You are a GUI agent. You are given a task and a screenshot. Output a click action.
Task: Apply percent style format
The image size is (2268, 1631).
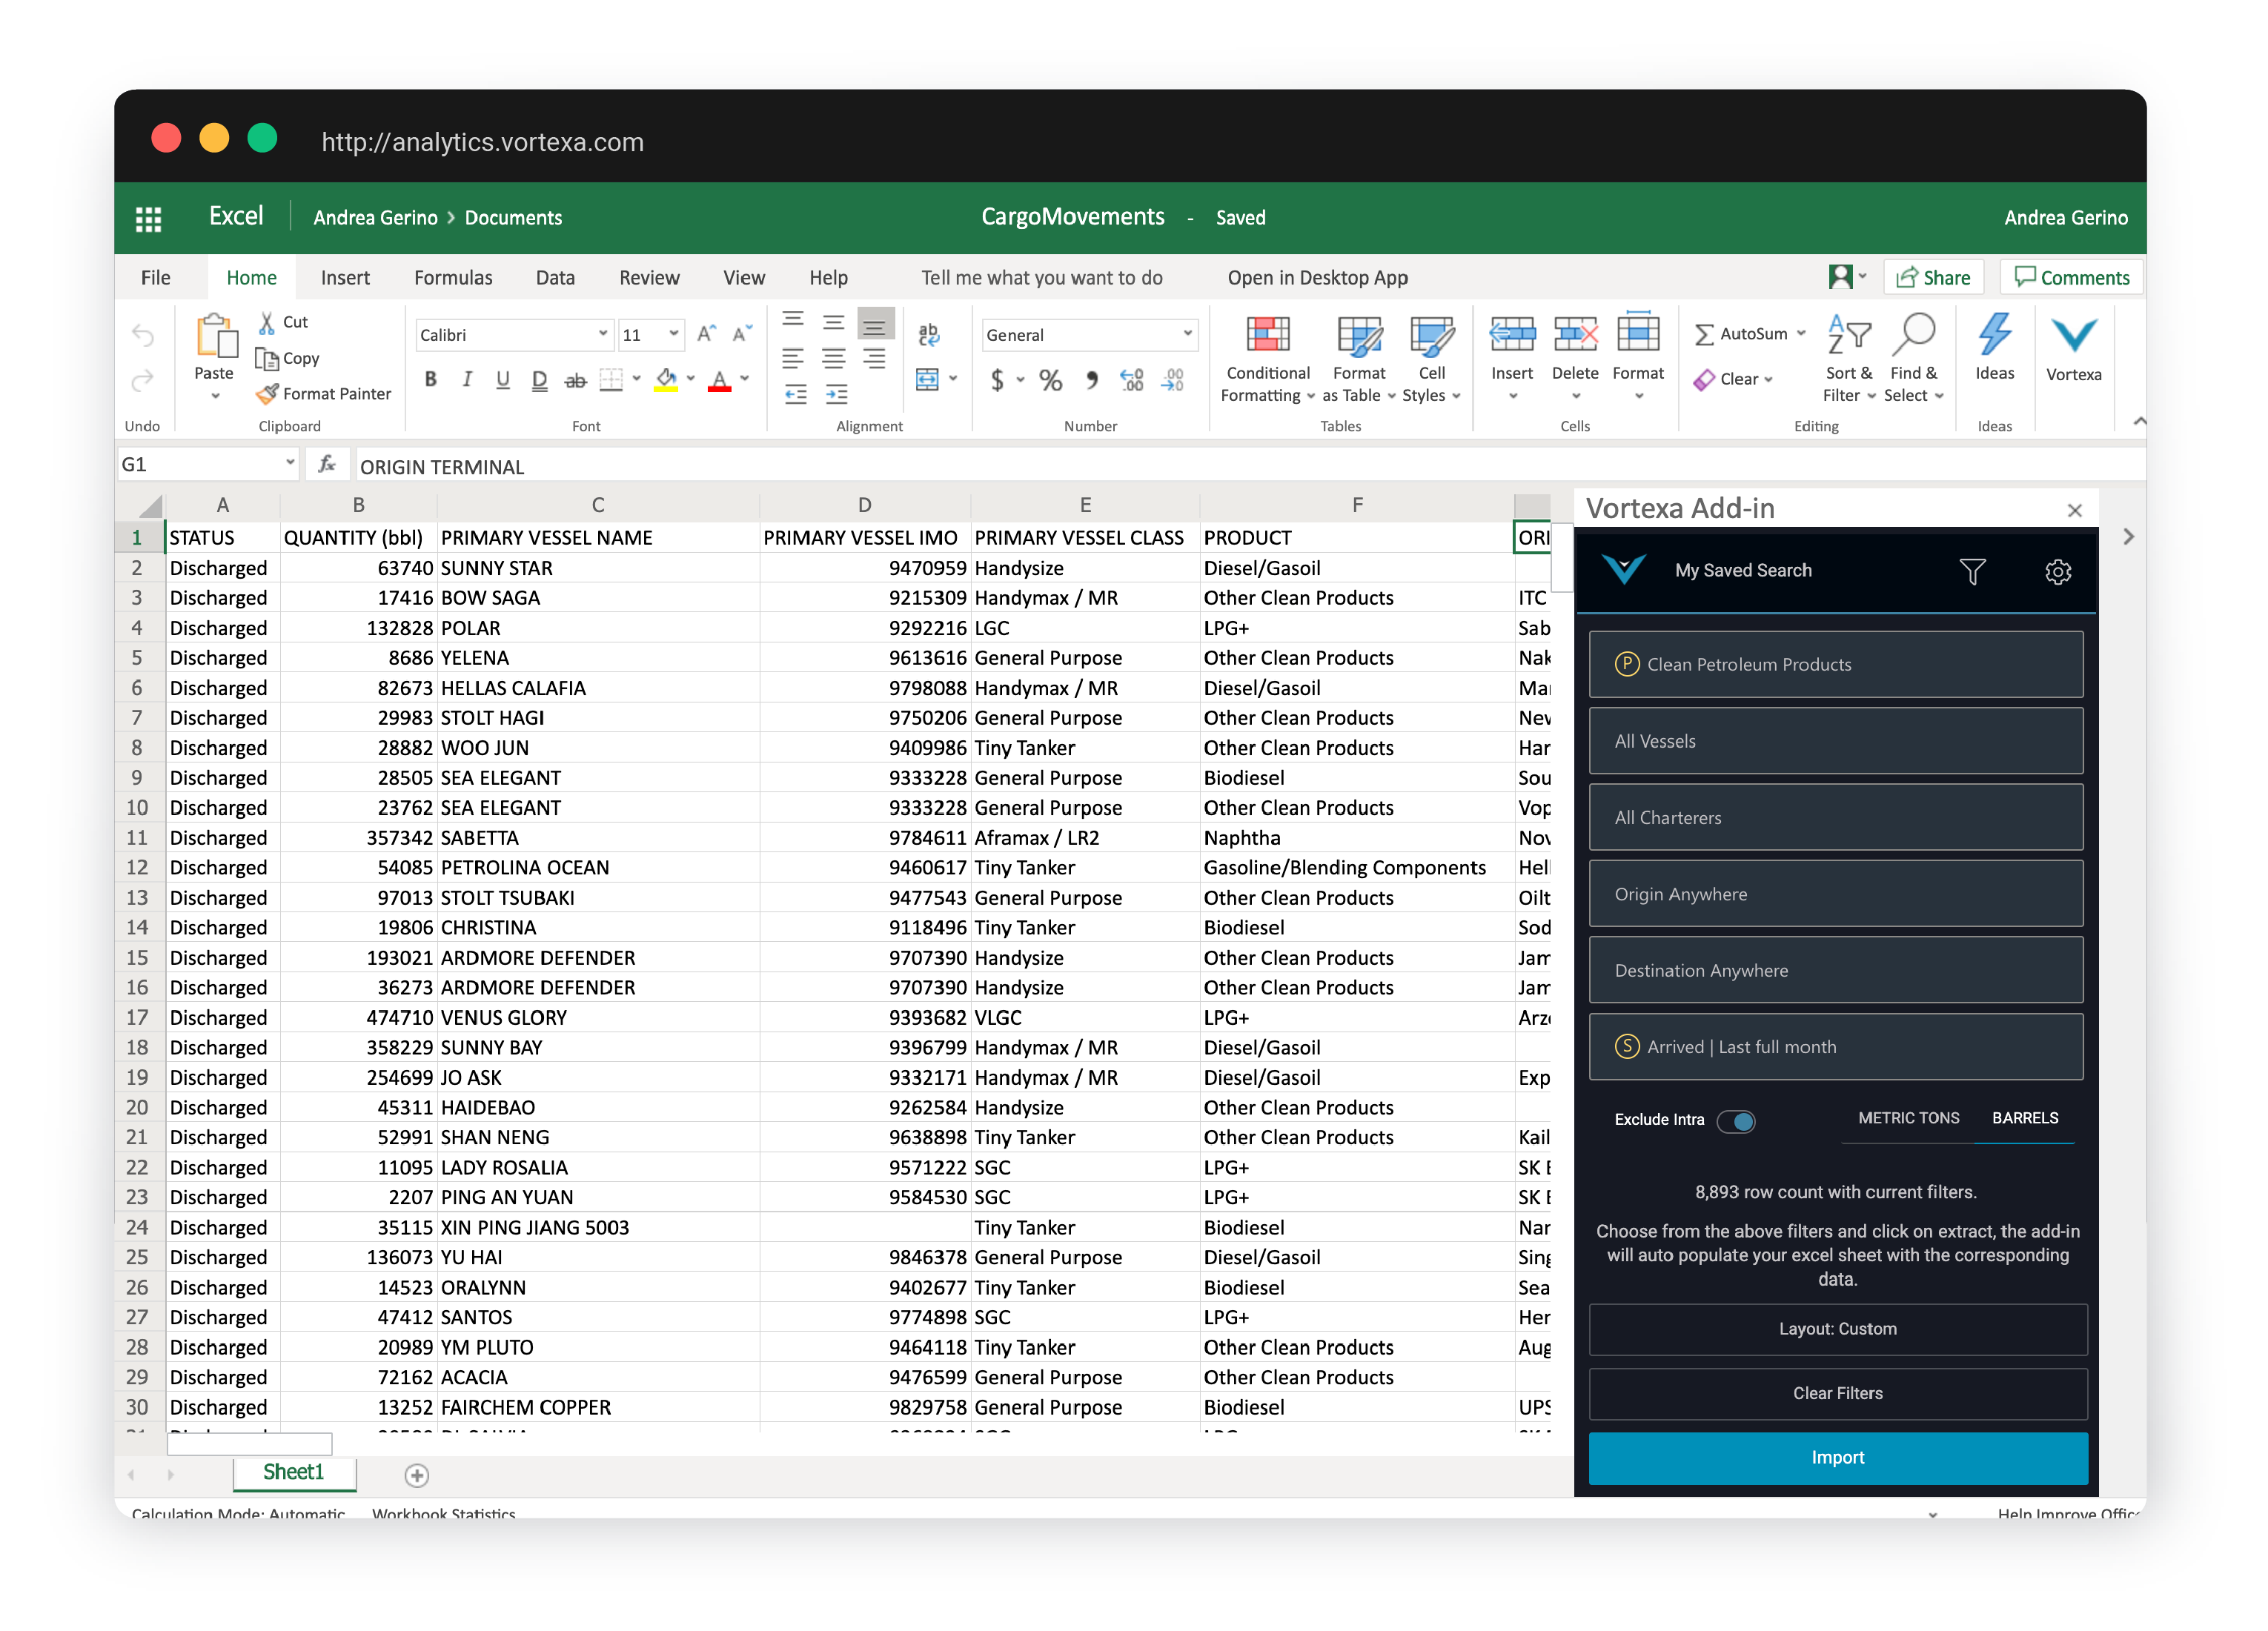1050,380
